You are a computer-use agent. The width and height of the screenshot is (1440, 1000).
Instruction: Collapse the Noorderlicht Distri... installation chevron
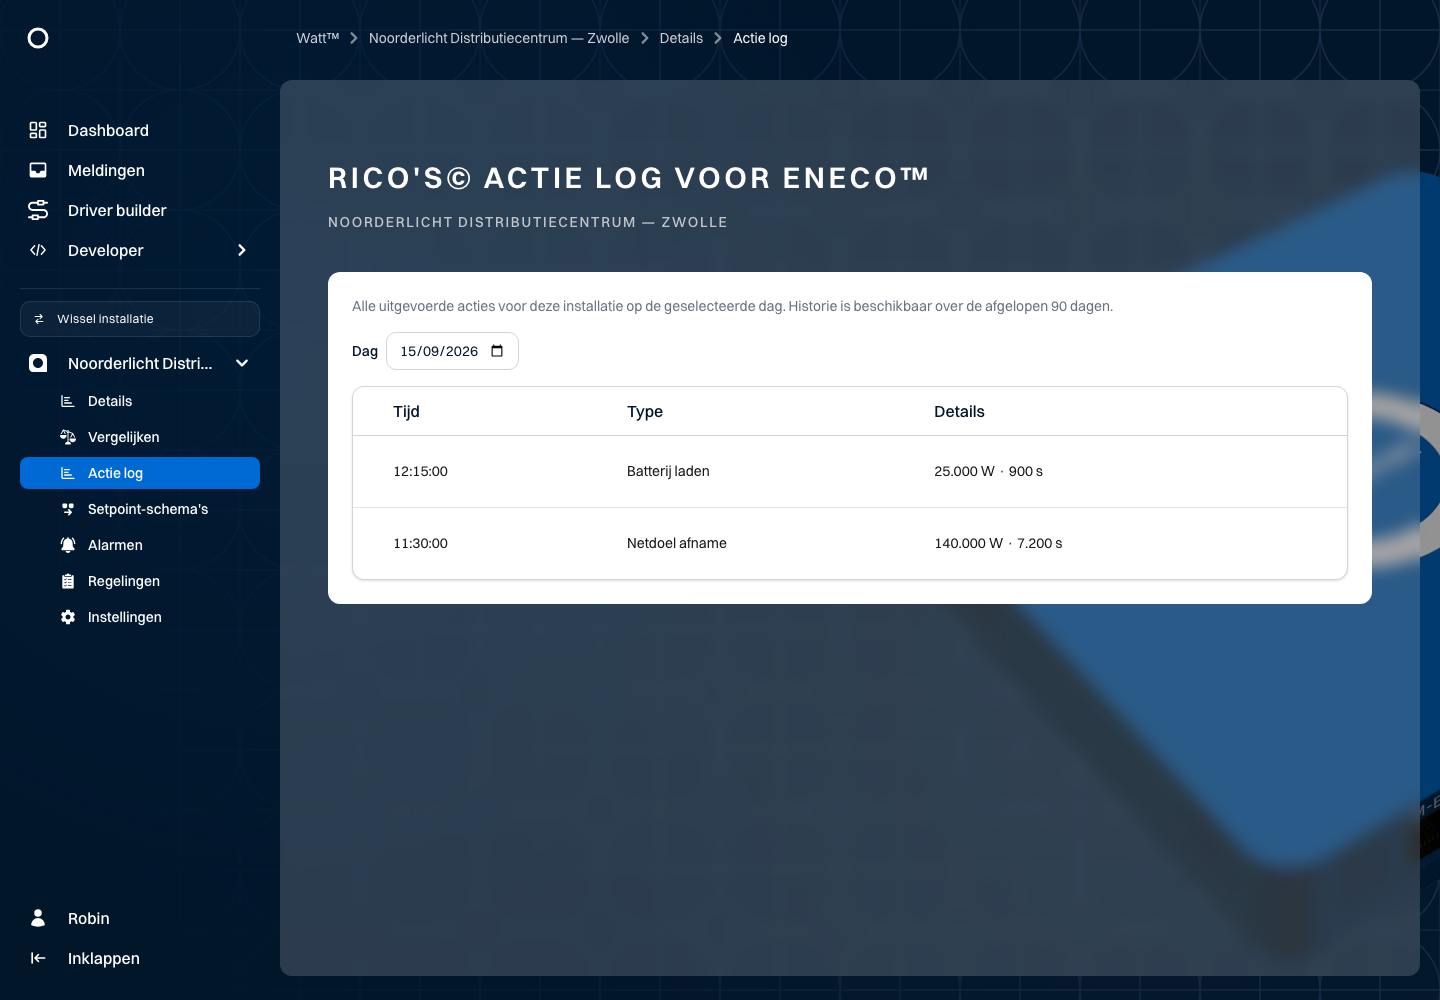(242, 363)
